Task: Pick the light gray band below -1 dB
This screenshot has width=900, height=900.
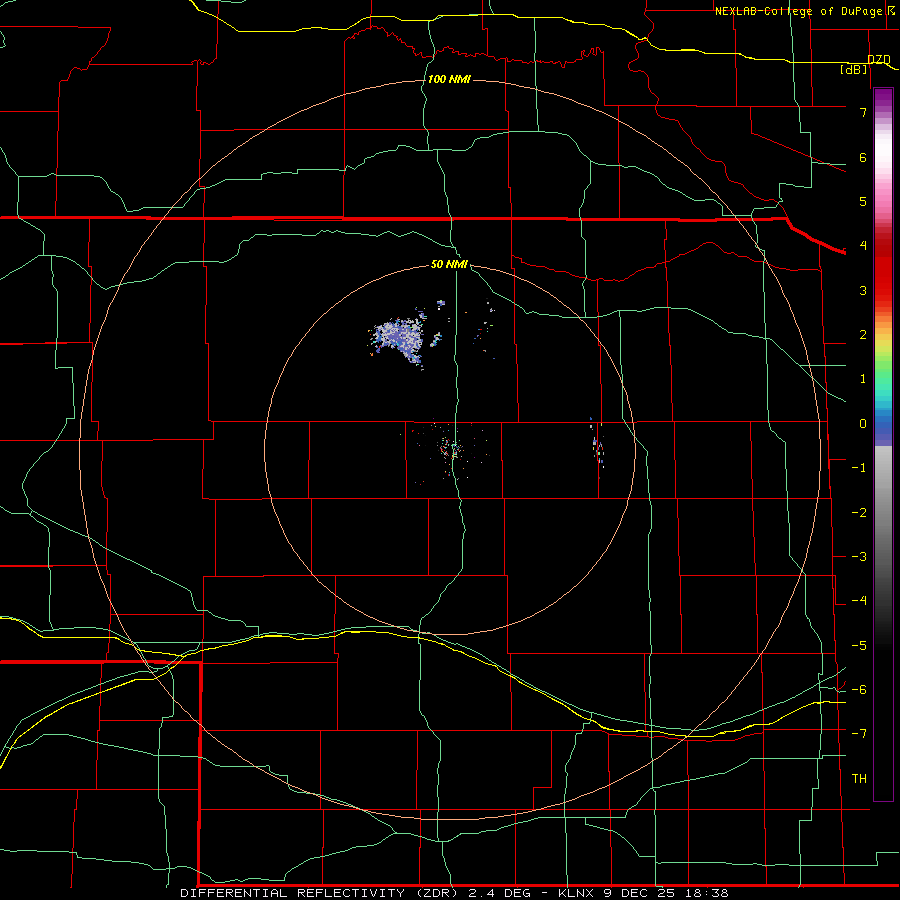Action: pyautogui.click(x=883, y=476)
